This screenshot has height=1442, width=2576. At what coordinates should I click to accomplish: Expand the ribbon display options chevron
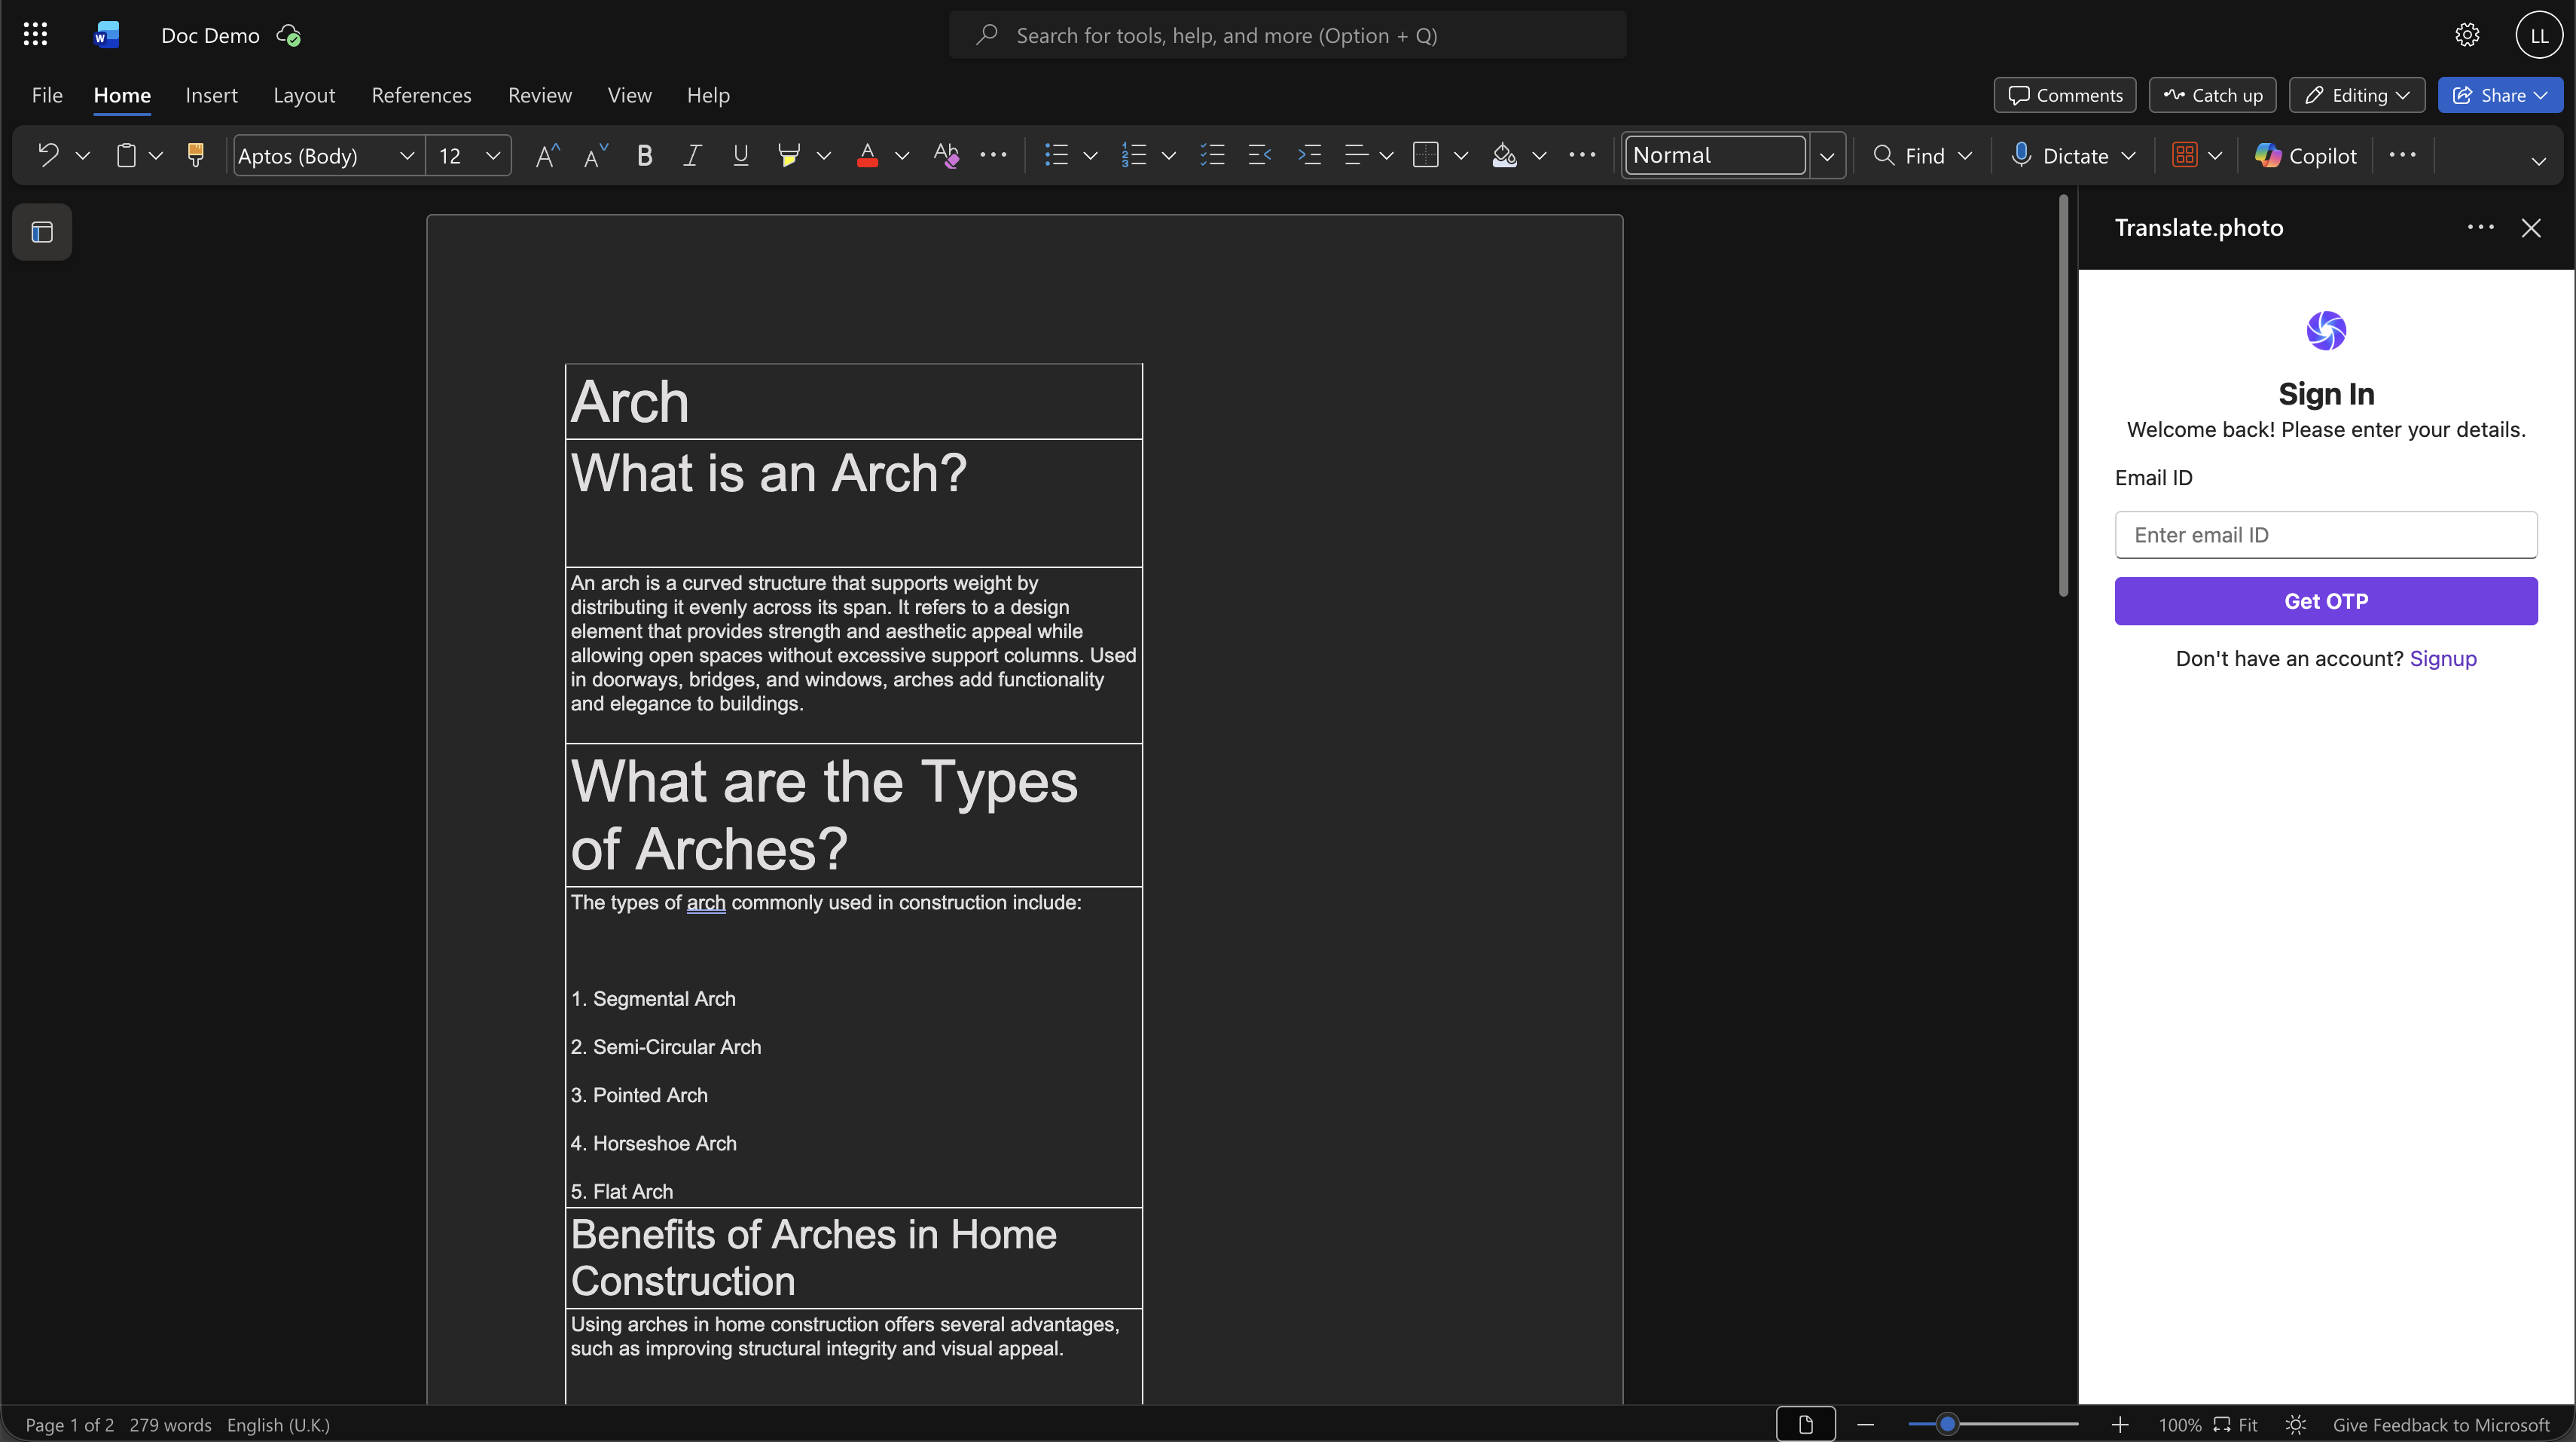[x=2538, y=160]
